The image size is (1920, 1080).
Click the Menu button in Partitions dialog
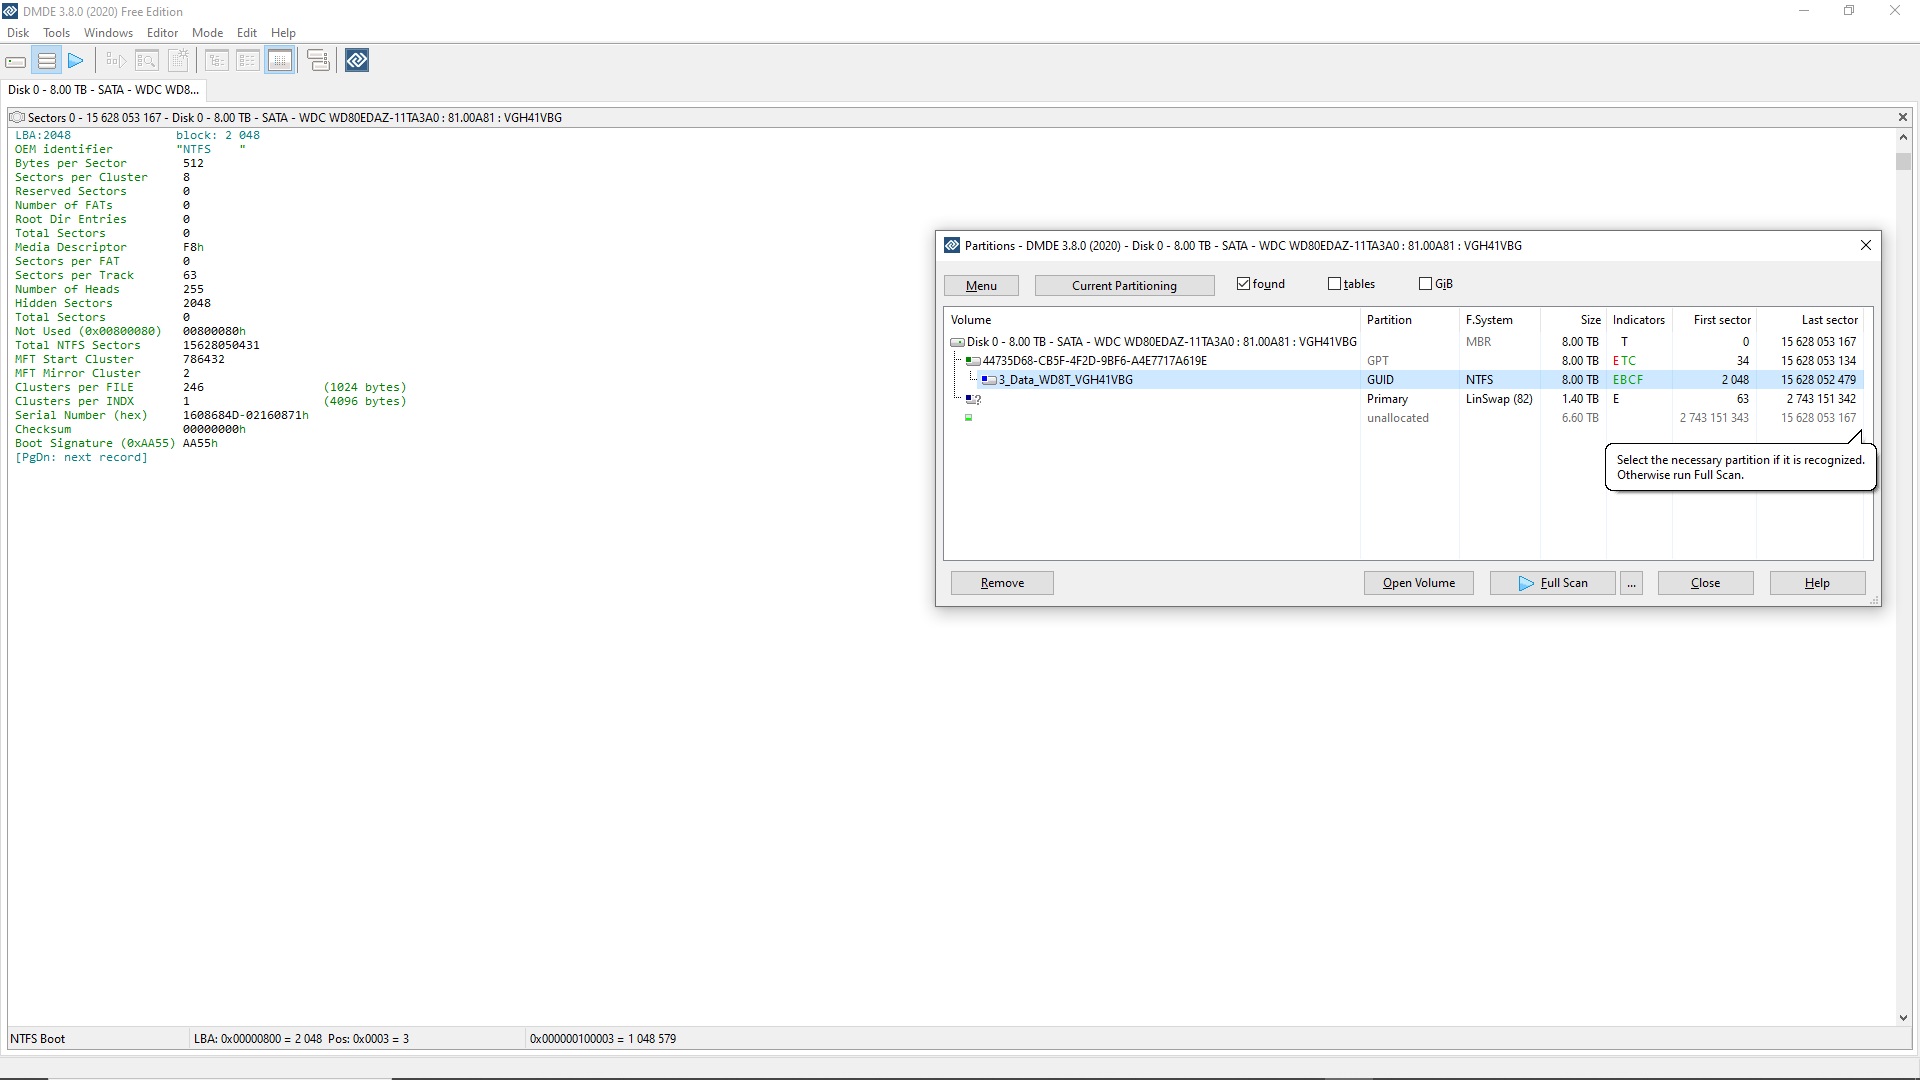[x=981, y=285]
